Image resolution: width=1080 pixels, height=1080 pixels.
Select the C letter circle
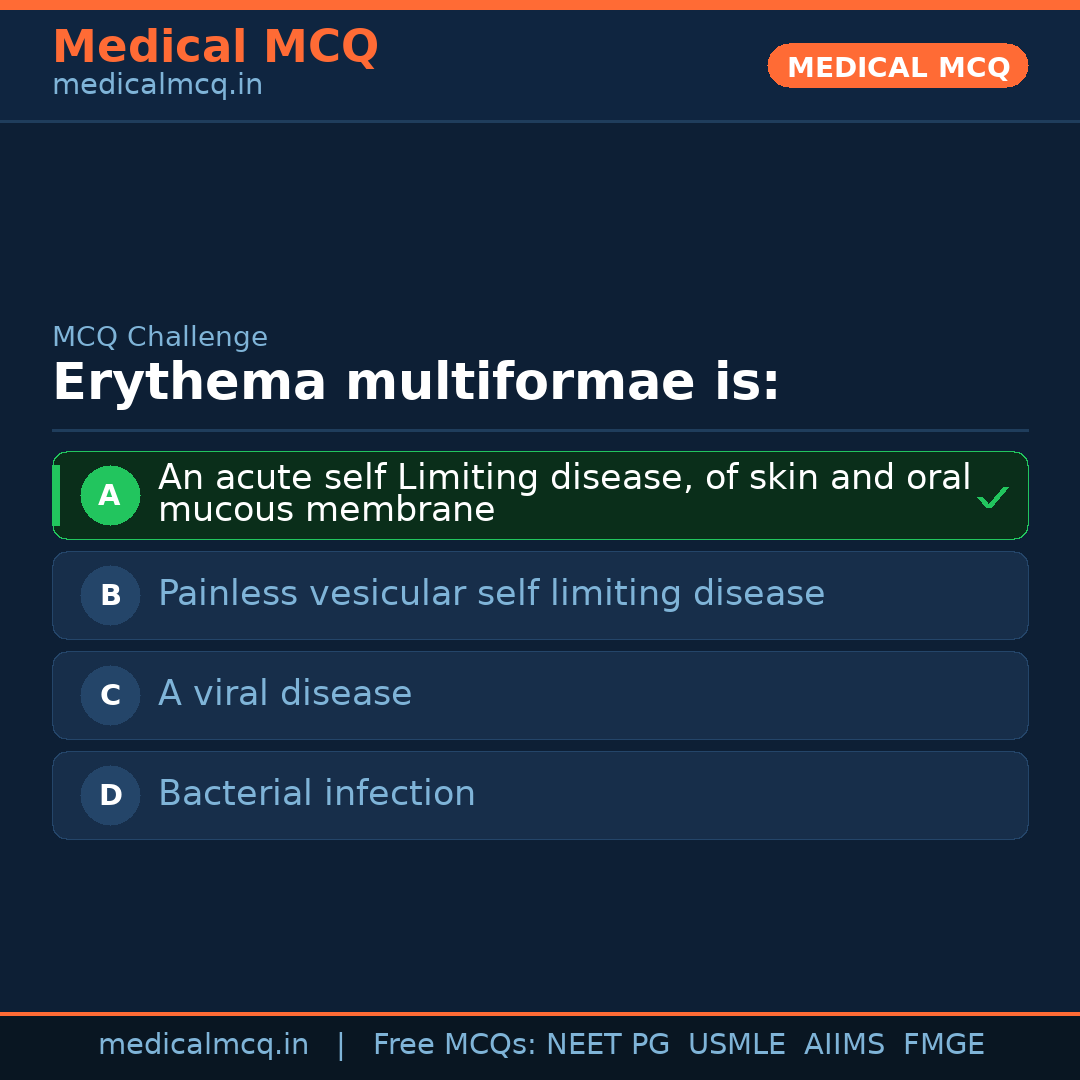point(110,696)
